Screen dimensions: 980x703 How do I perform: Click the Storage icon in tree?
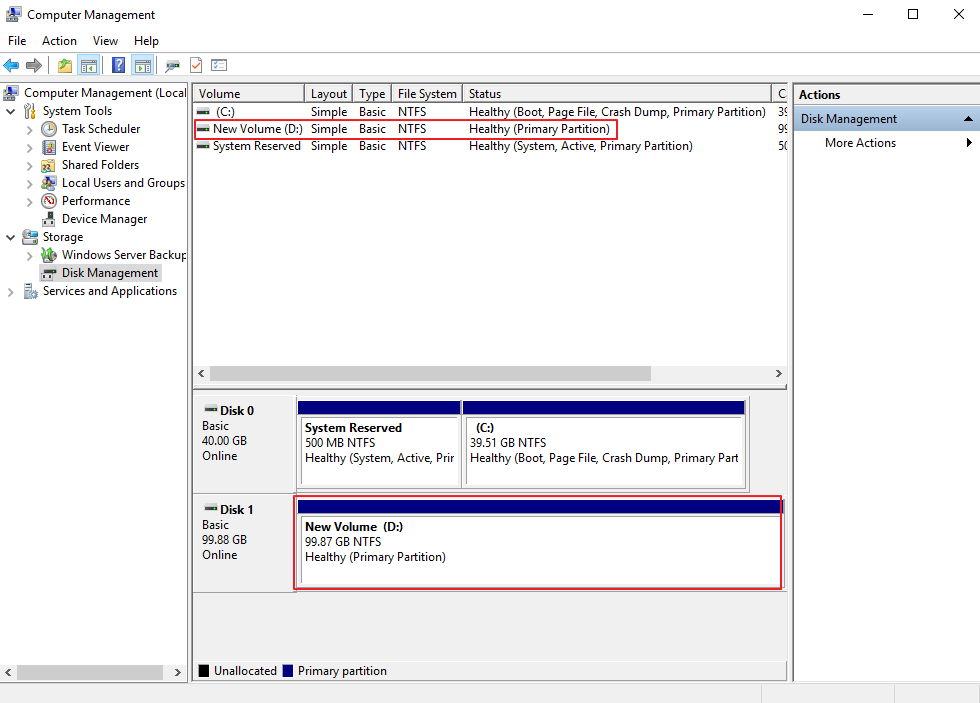[x=29, y=237]
